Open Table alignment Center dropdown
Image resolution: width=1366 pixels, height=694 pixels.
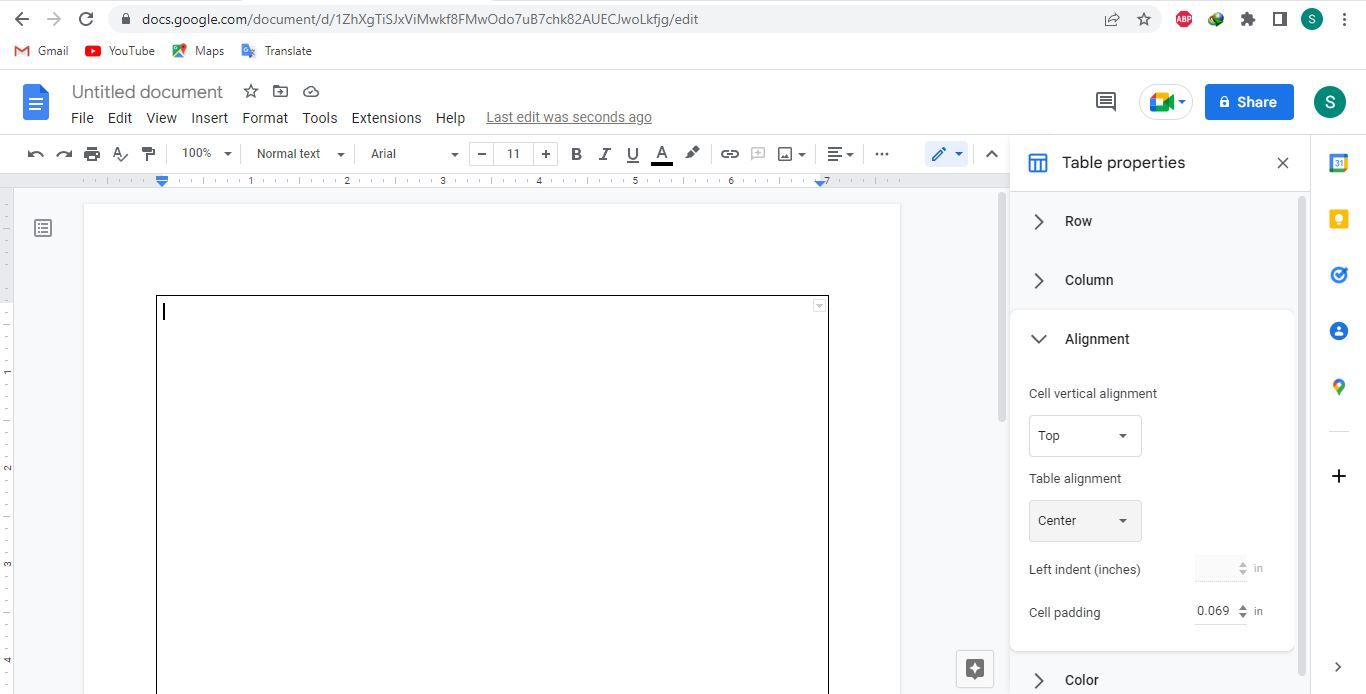[x=1085, y=521]
